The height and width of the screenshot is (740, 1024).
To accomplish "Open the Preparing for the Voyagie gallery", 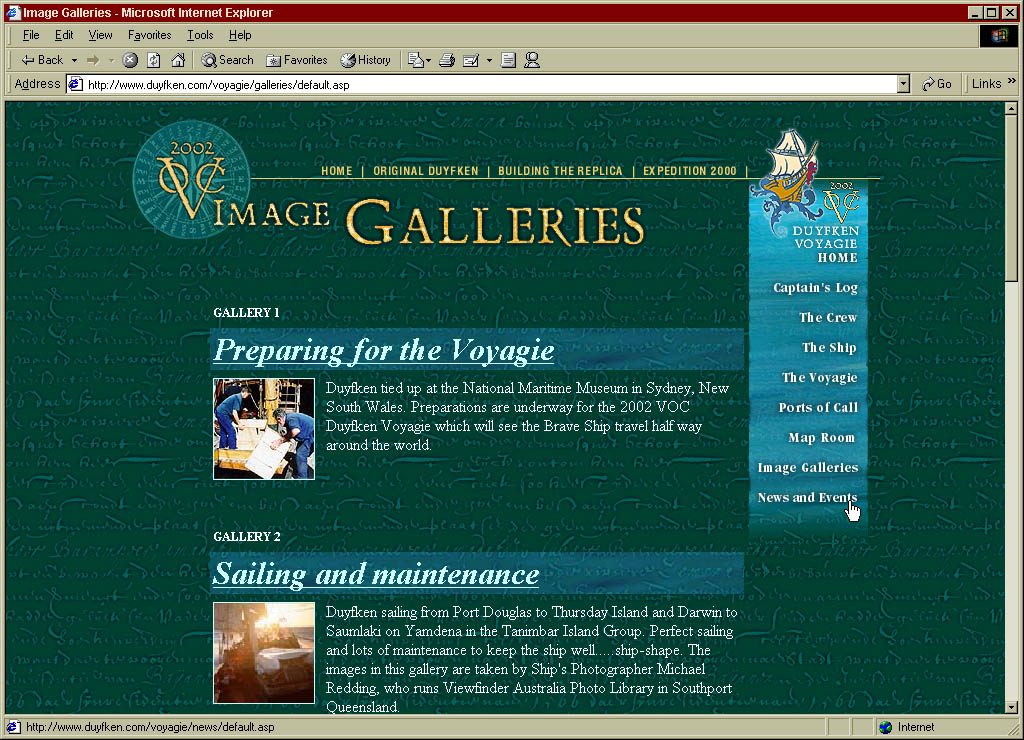I will (x=383, y=351).
